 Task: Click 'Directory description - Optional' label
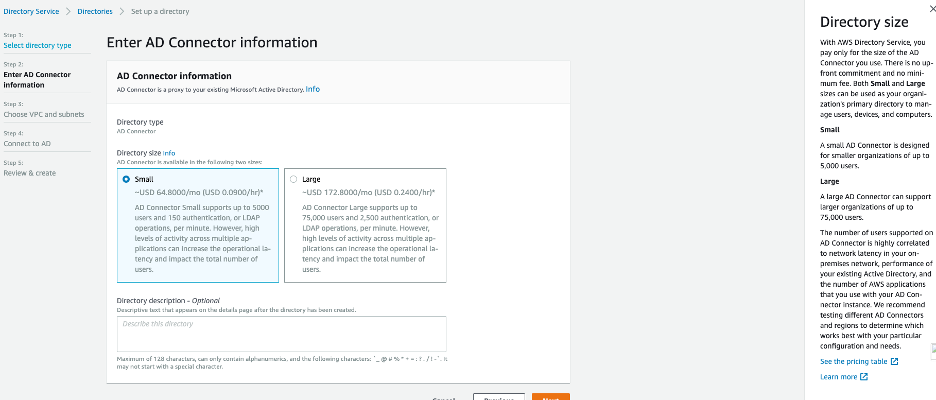pyautogui.click(x=168, y=300)
